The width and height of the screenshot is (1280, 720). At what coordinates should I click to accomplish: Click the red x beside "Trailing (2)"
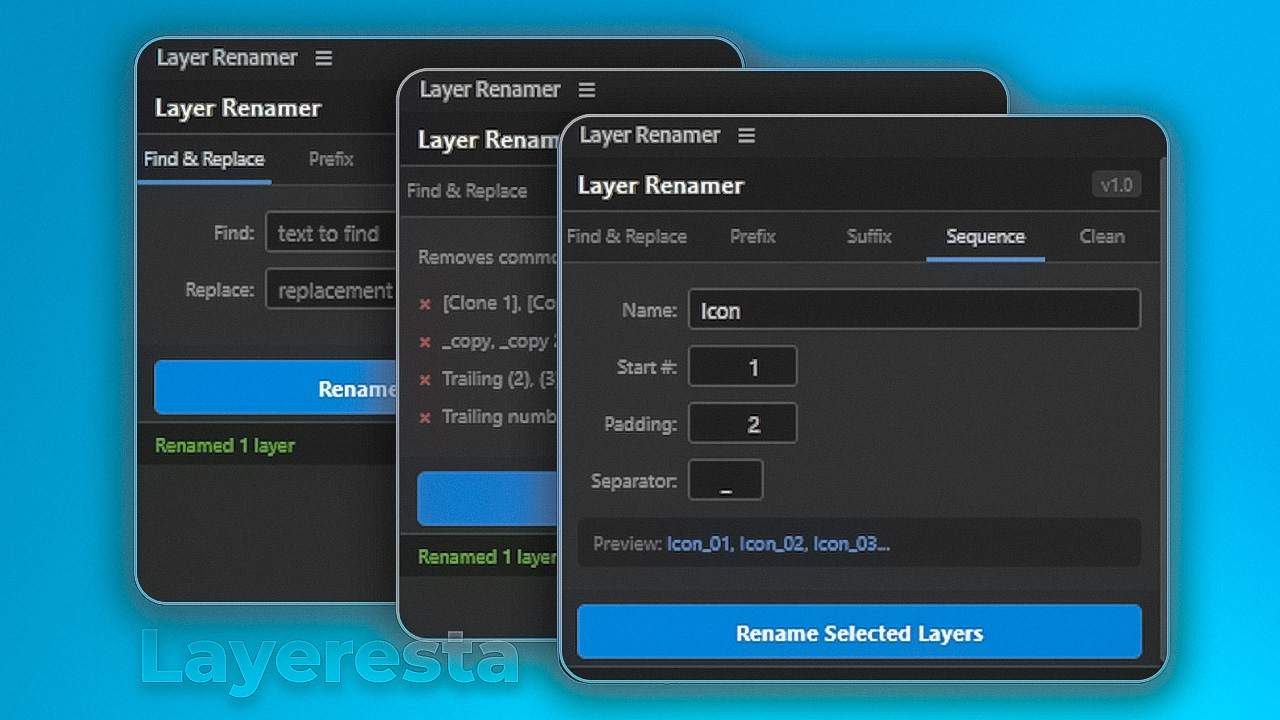pyautogui.click(x=425, y=380)
